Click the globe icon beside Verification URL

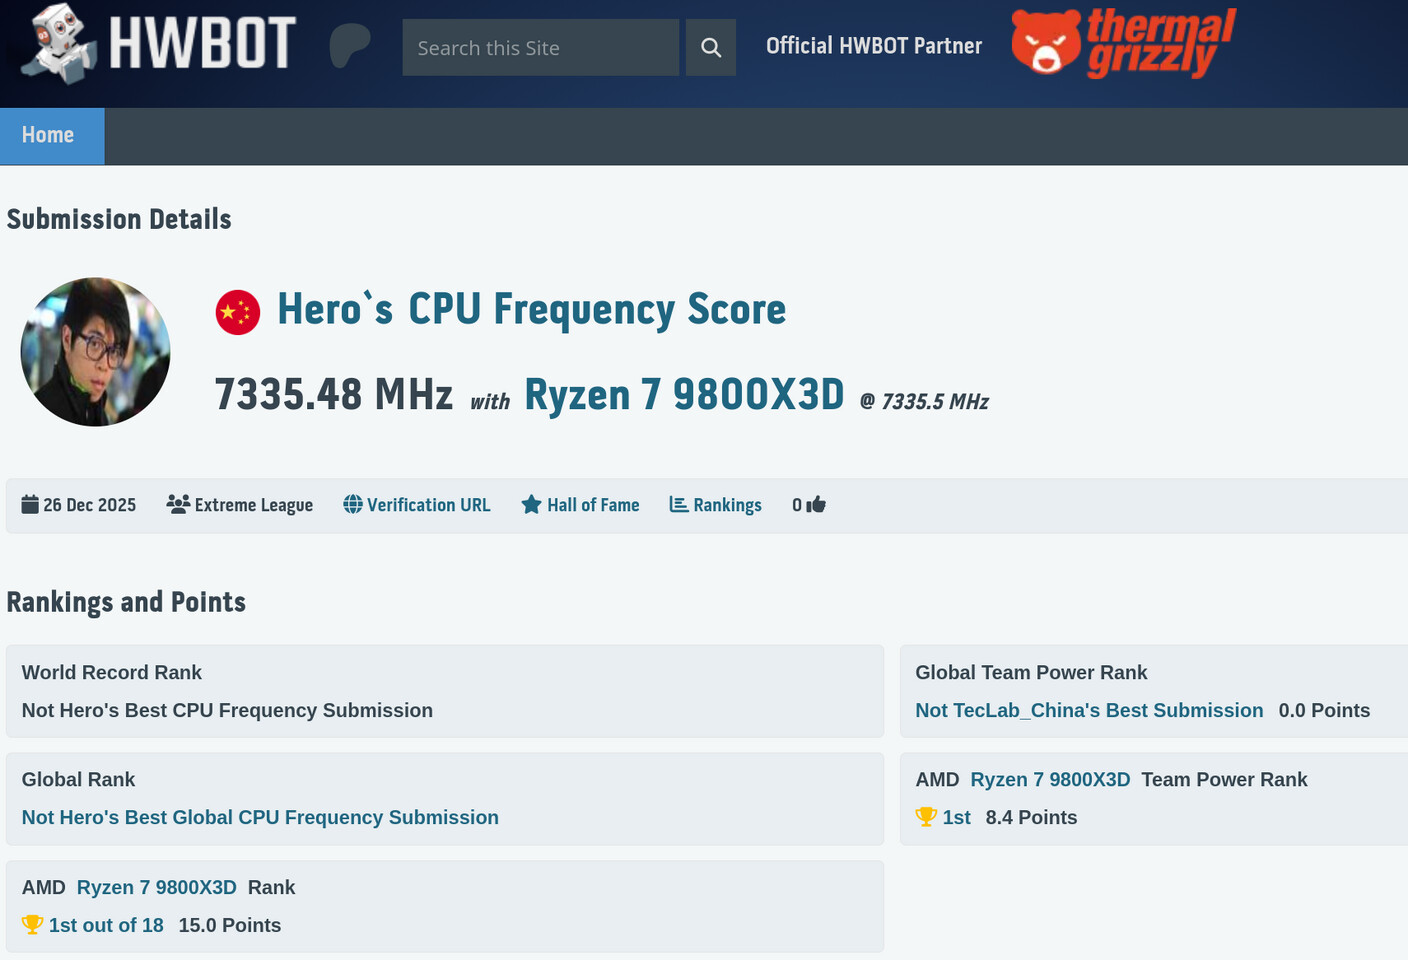[x=353, y=505]
